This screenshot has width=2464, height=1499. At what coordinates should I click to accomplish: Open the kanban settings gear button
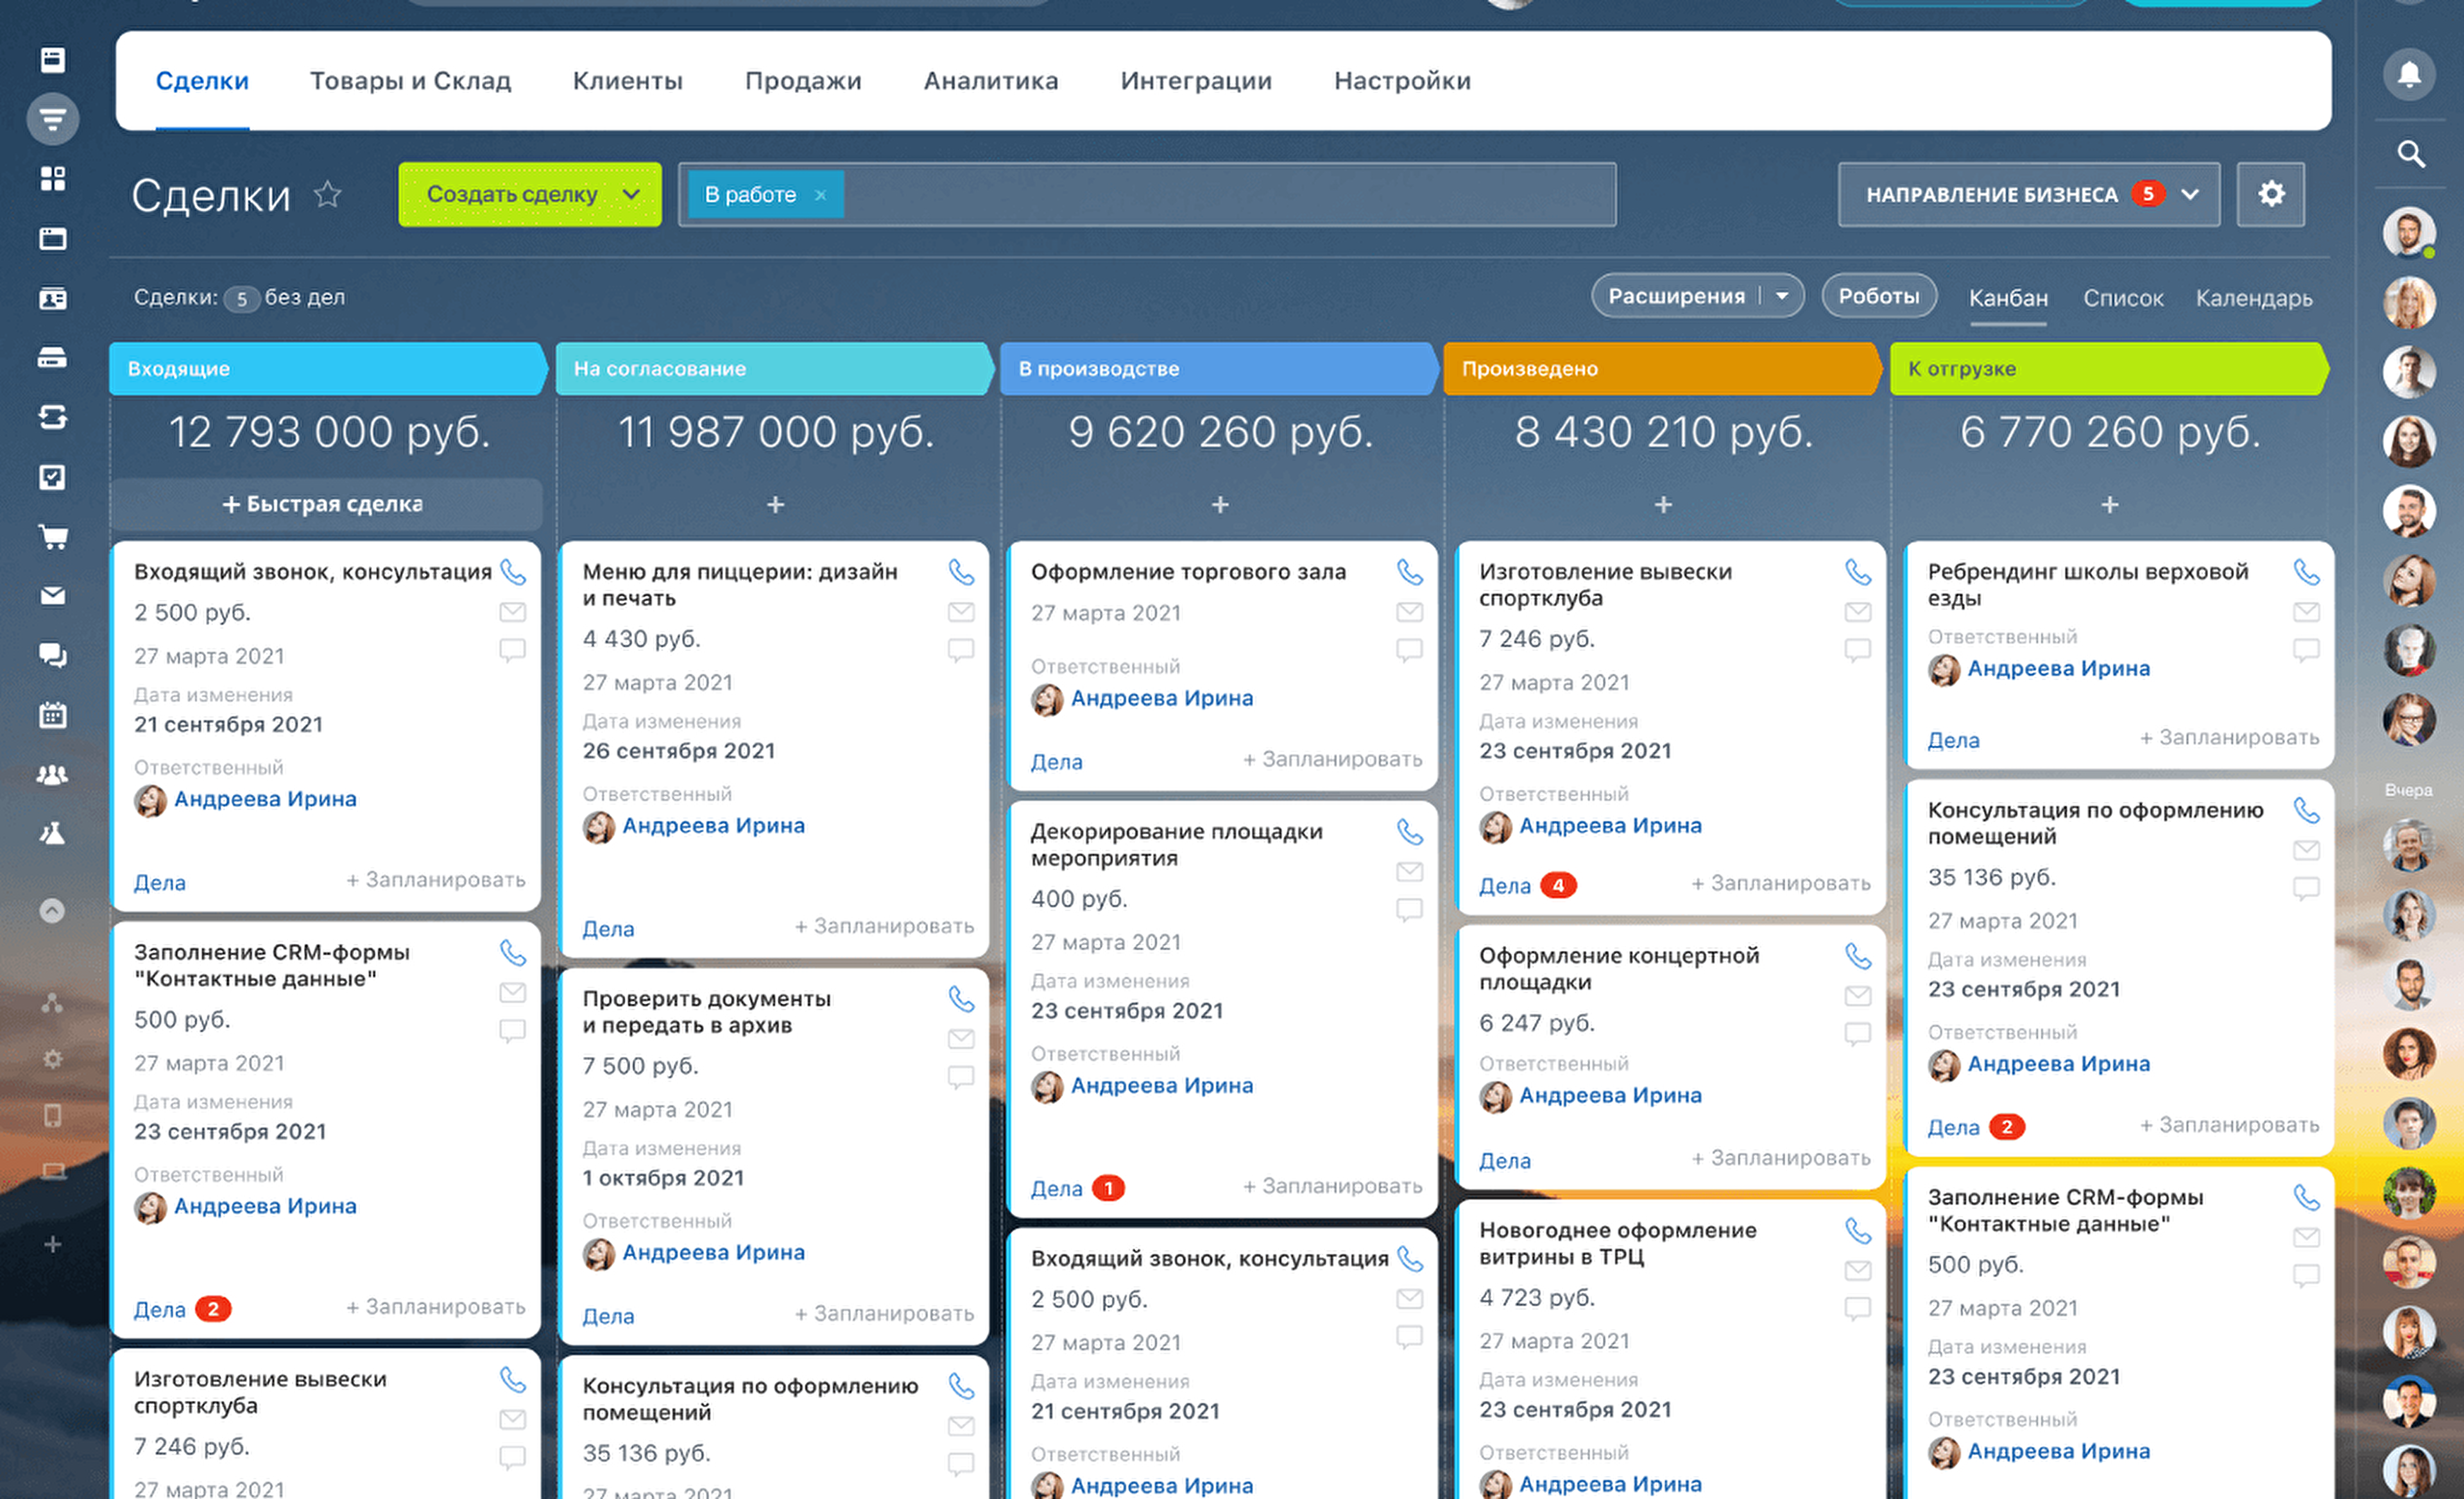pyautogui.click(x=2271, y=194)
